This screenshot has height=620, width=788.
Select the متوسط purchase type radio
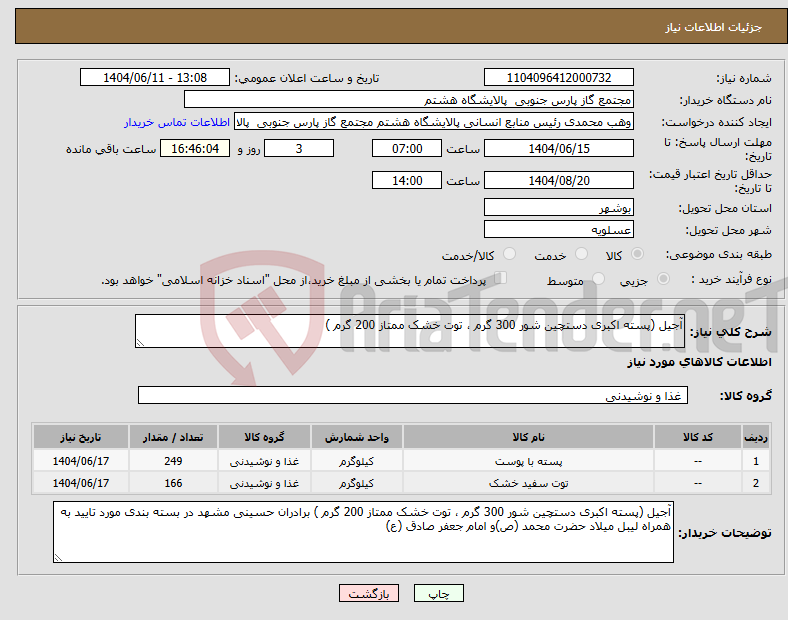[598, 281]
